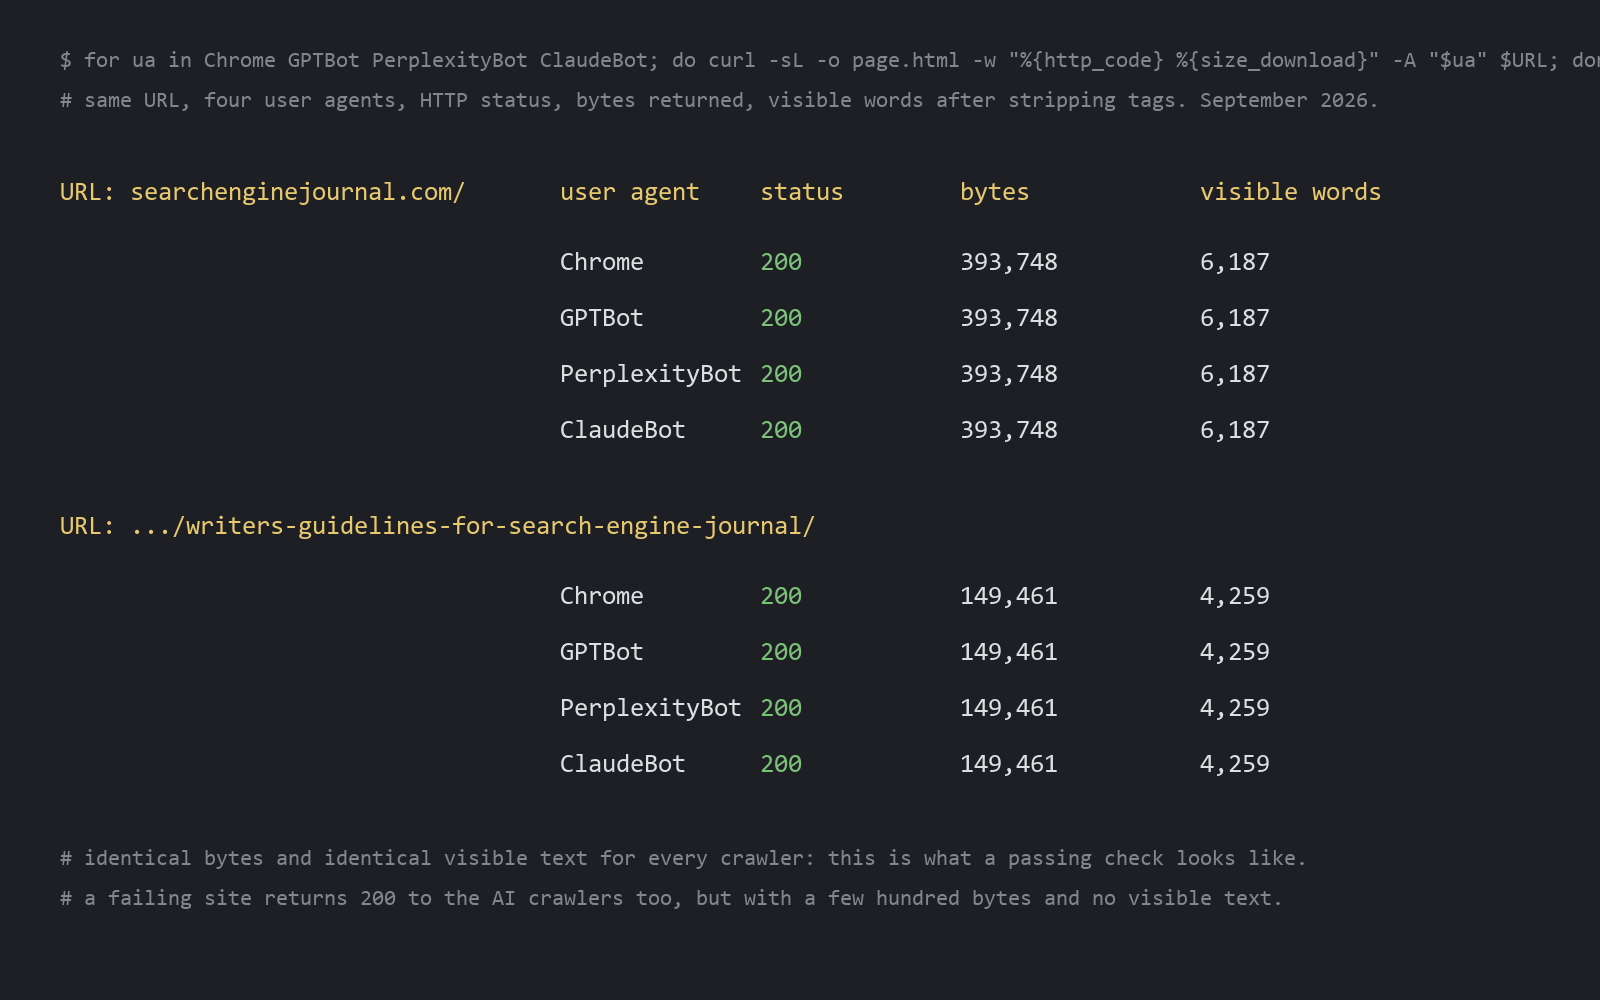Screen dimensions: 1600x1000
Task: Click 4,259 visible words in PerplexityBot row
Action: click(x=1235, y=708)
